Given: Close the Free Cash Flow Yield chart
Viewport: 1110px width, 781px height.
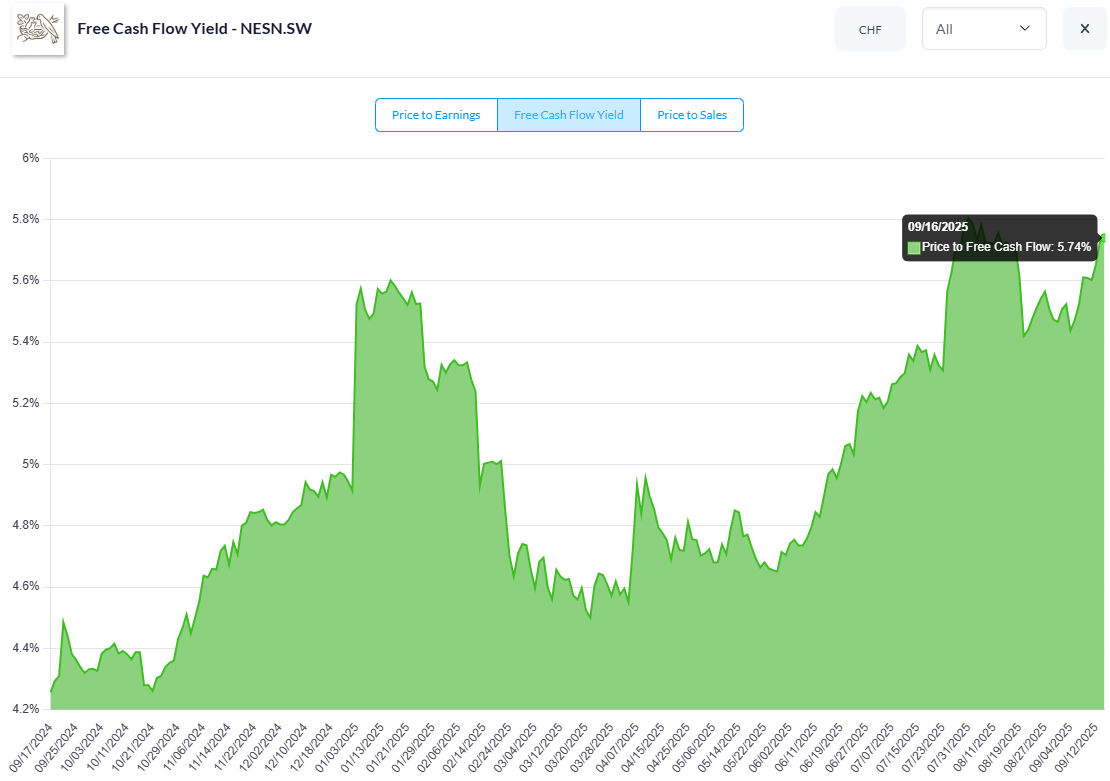Looking at the screenshot, I should click(x=1085, y=28).
